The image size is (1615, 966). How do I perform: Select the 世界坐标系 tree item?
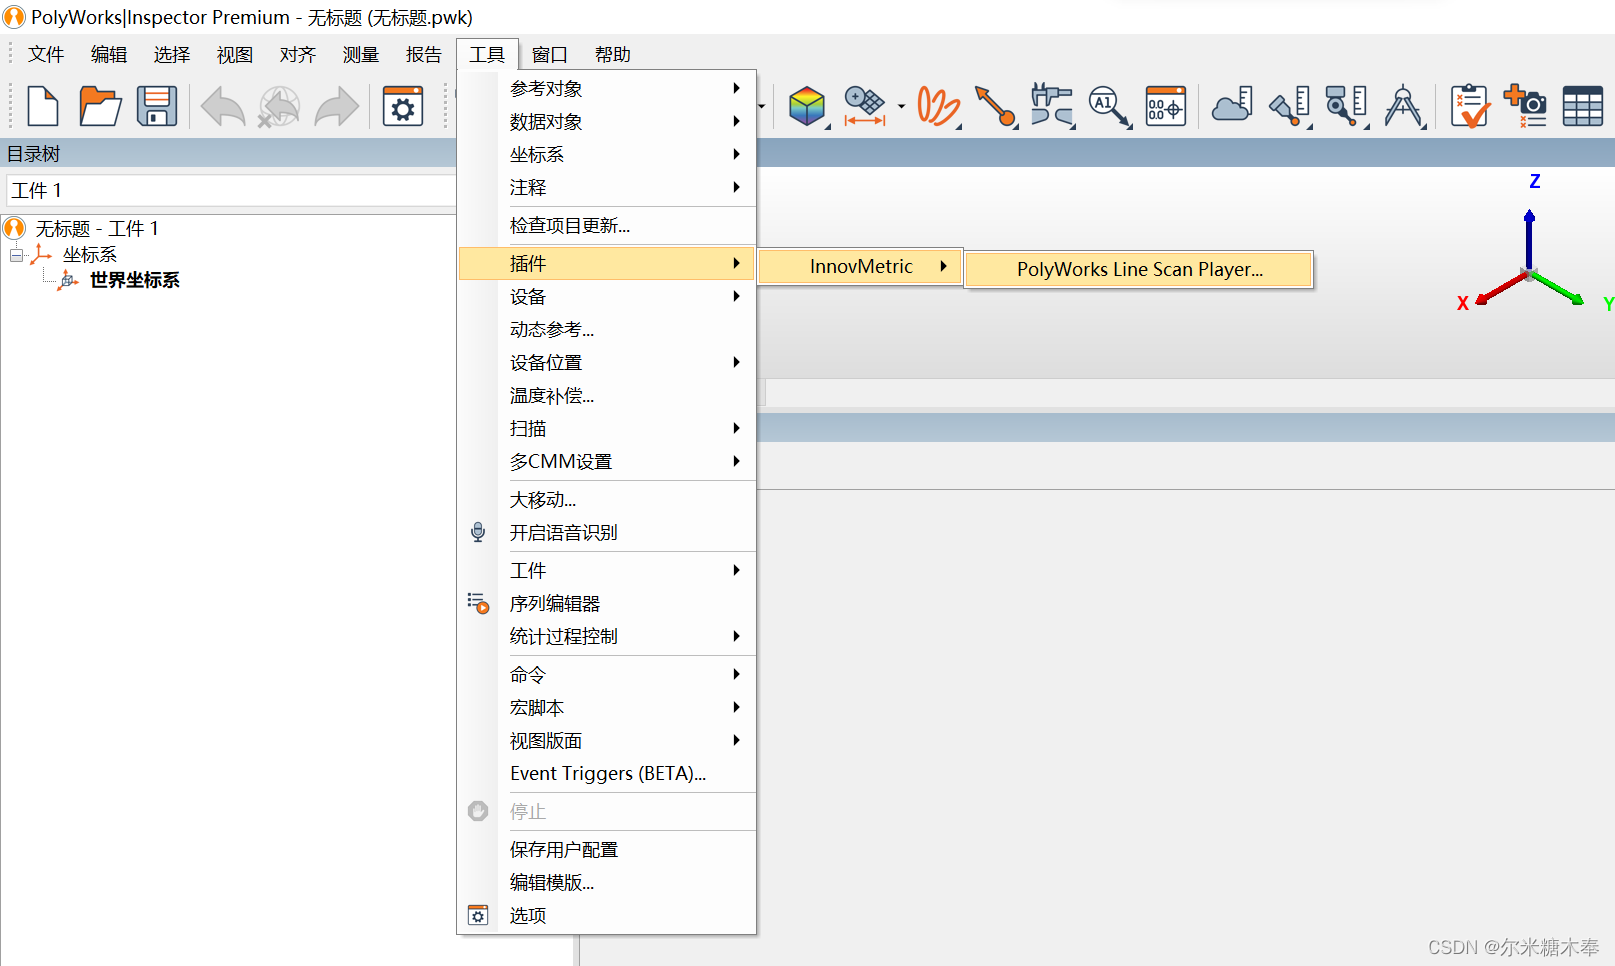click(x=134, y=280)
